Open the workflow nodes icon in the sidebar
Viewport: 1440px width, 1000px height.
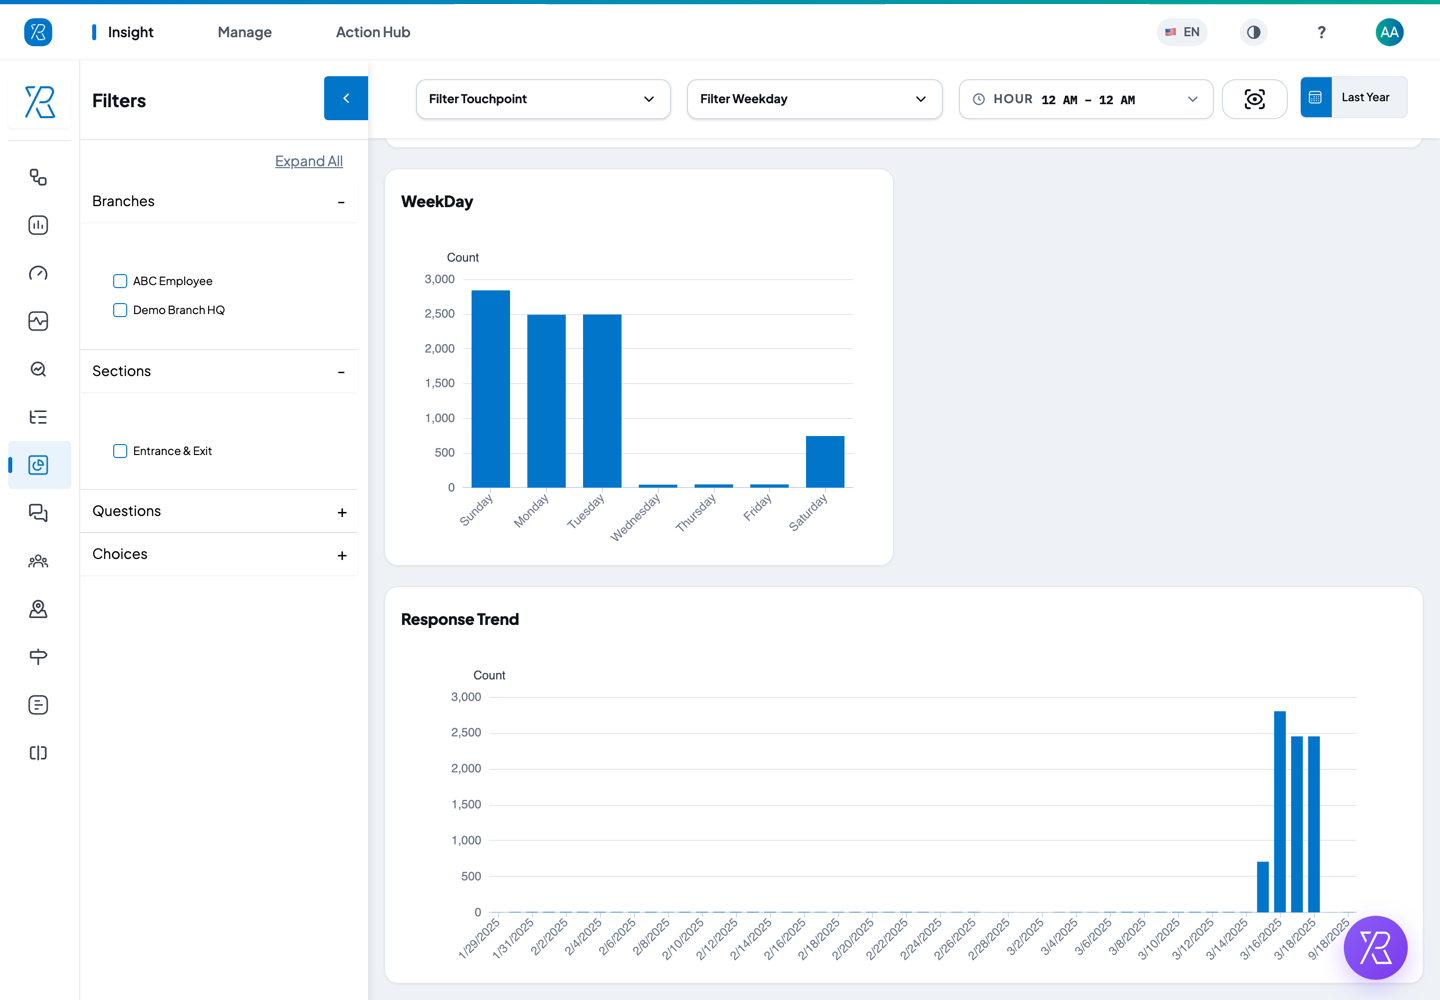[x=38, y=177]
